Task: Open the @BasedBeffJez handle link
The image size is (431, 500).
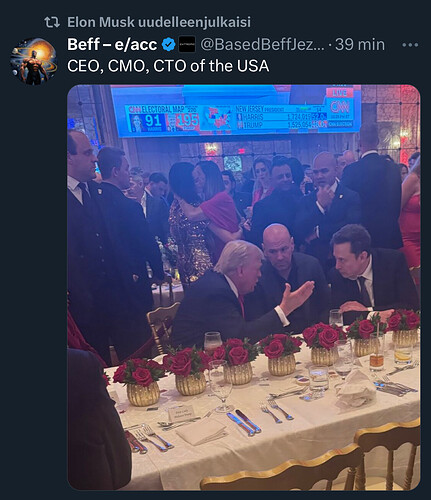Action: point(262,44)
